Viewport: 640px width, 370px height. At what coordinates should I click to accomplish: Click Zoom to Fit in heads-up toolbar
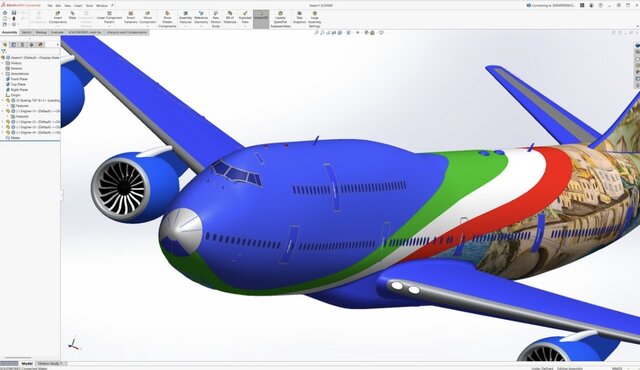point(316,33)
